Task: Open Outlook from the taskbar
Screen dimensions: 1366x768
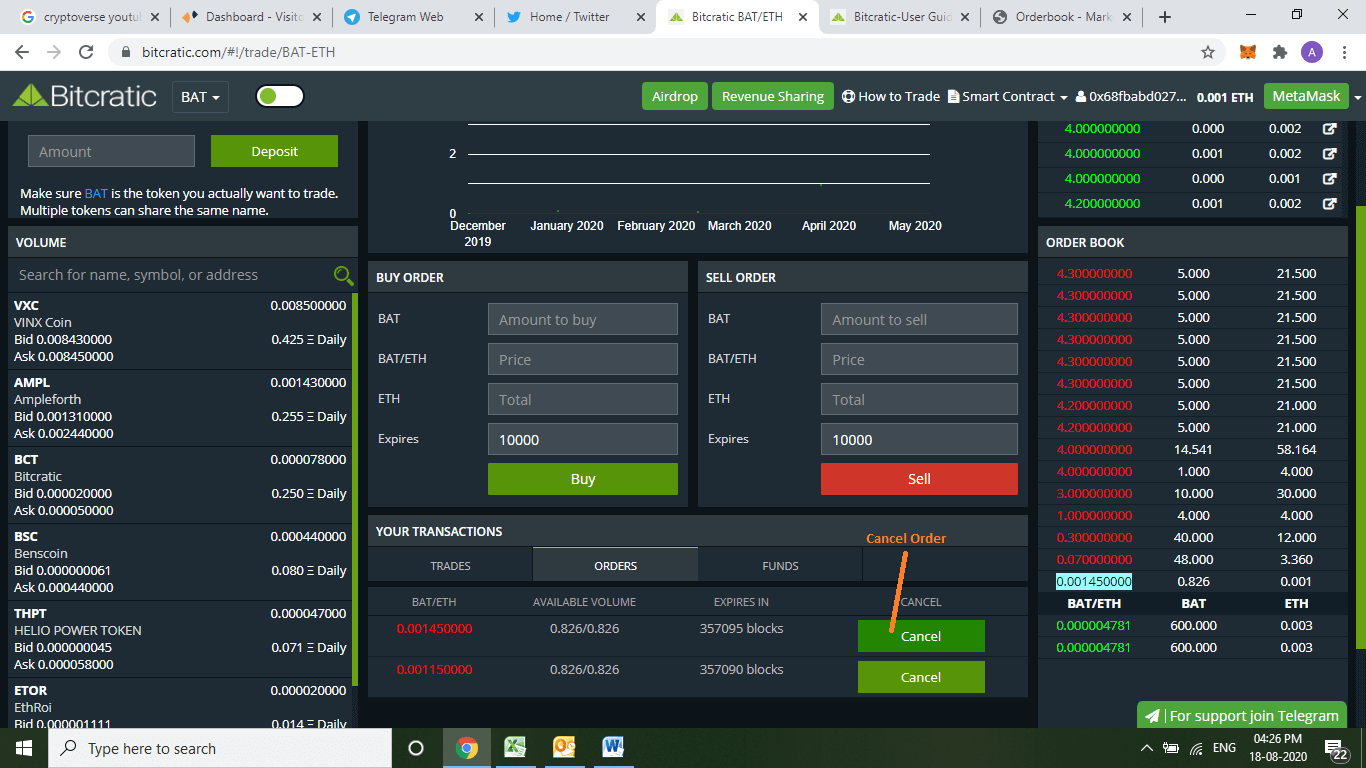Action: pyautogui.click(x=564, y=748)
